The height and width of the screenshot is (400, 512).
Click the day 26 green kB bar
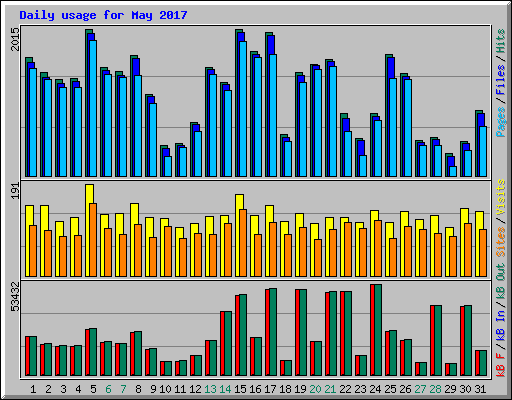tap(408, 358)
